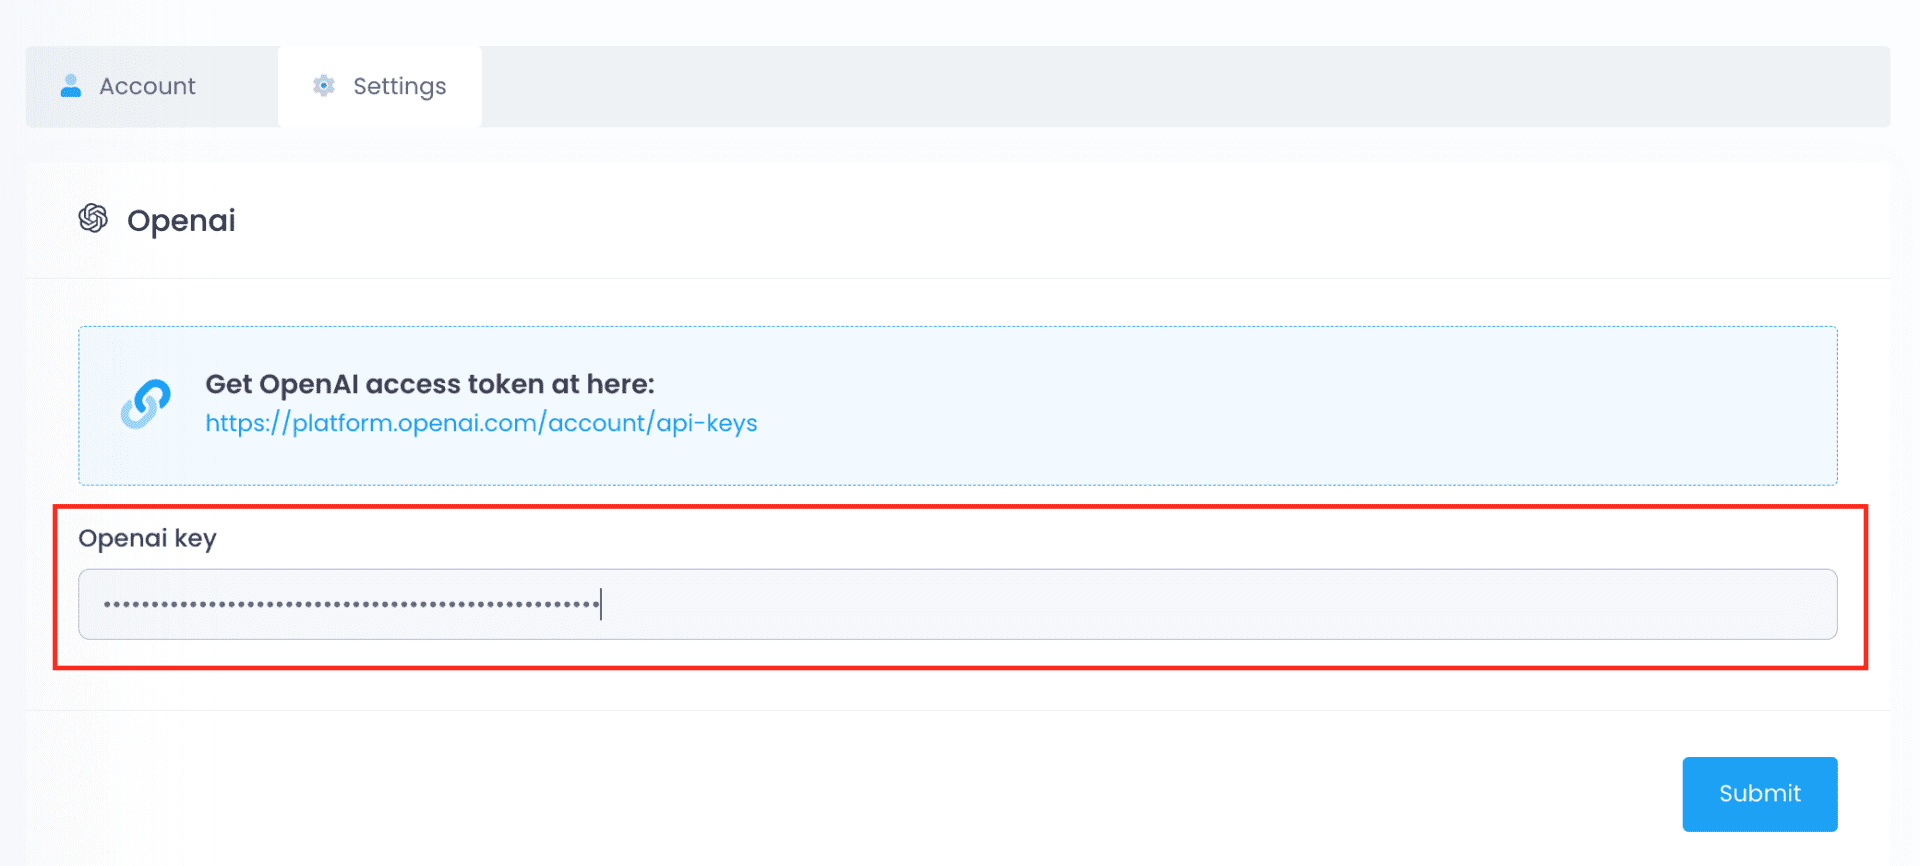
Task: Click the empty gray tab bar area
Action: pyautogui.click(x=1180, y=86)
